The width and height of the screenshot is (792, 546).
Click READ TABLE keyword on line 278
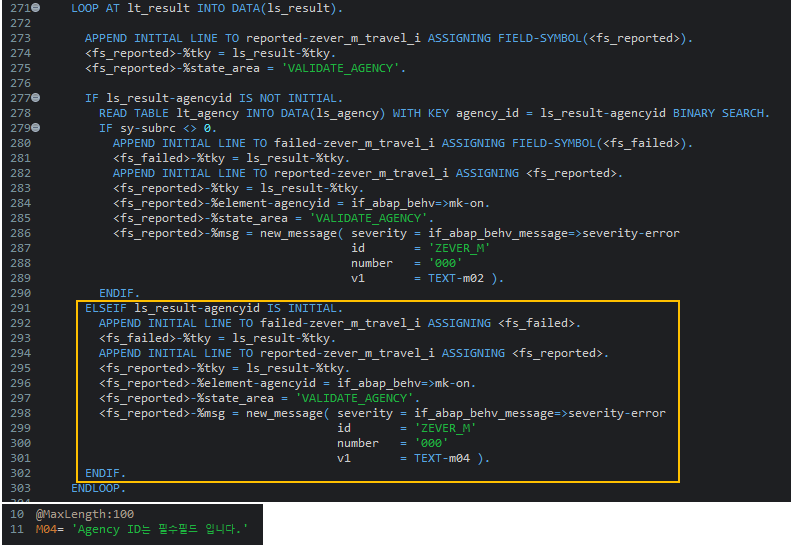click(134, 113)
